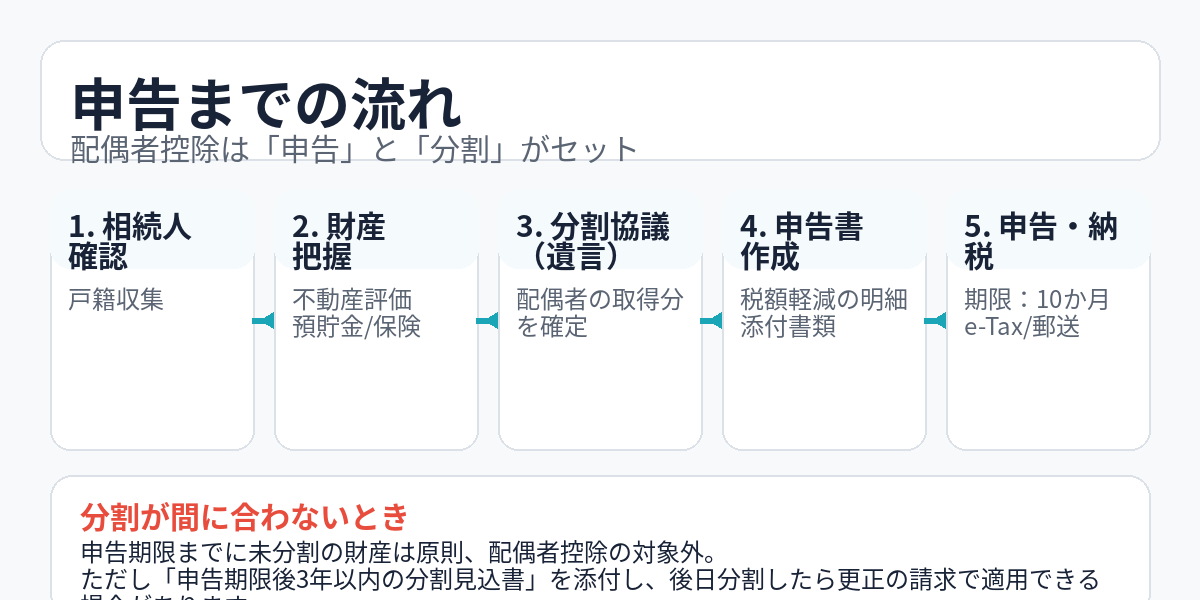Click the 期限：10か月 deadline text
The width and height of the screenshot is (1200, 600).
[x=1037, y=300]
